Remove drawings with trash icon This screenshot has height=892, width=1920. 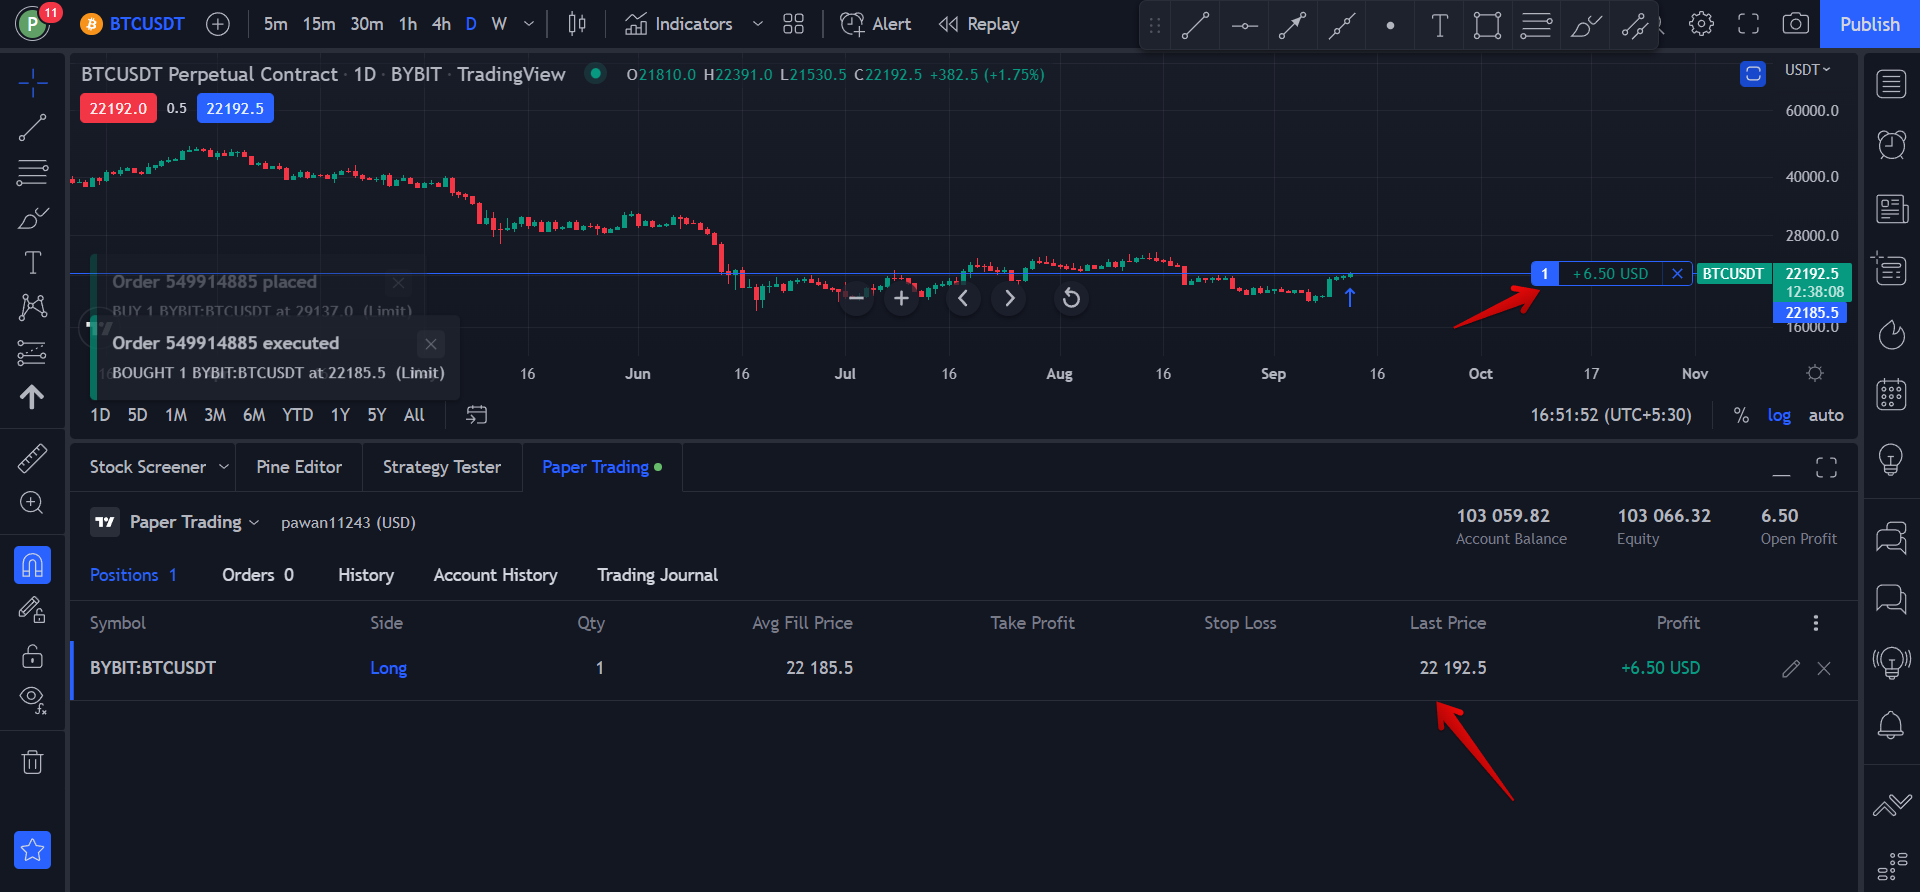point(32,762)
